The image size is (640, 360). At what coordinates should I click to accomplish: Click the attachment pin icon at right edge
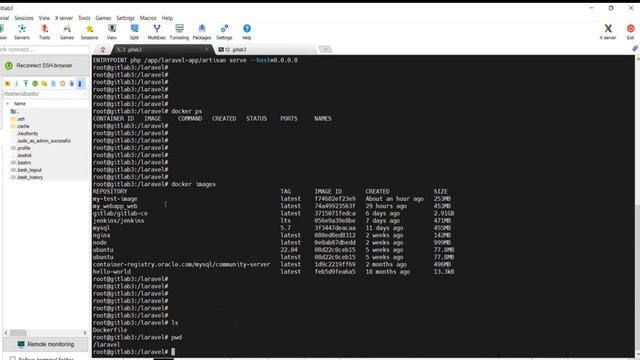[635, 49]
